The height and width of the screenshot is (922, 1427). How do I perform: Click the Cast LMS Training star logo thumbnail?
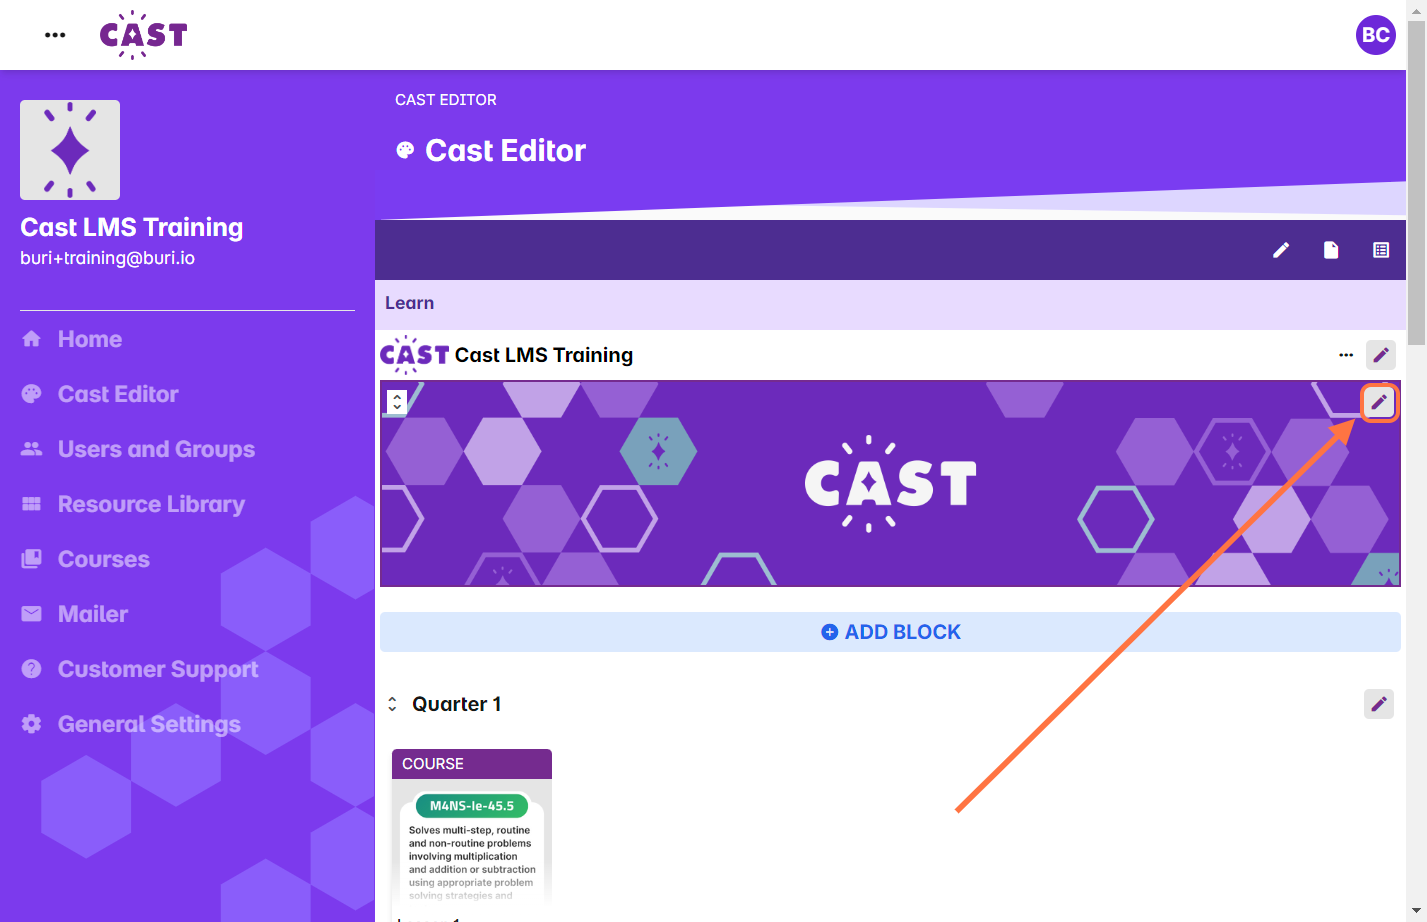pos(70,150)
